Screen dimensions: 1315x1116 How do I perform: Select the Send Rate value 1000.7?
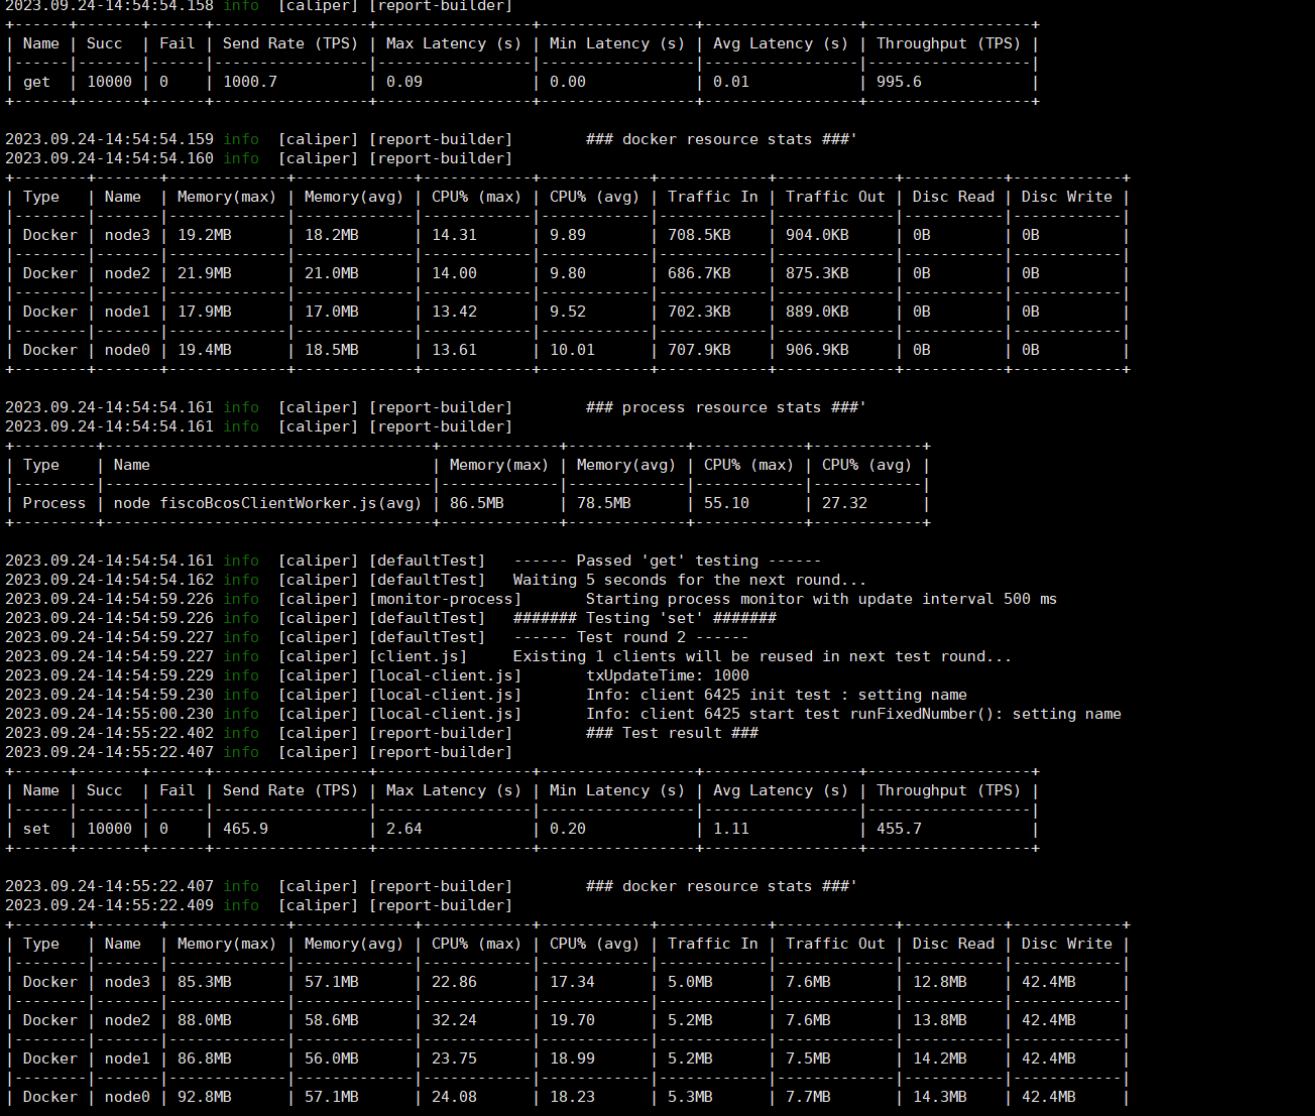point(250,82)
